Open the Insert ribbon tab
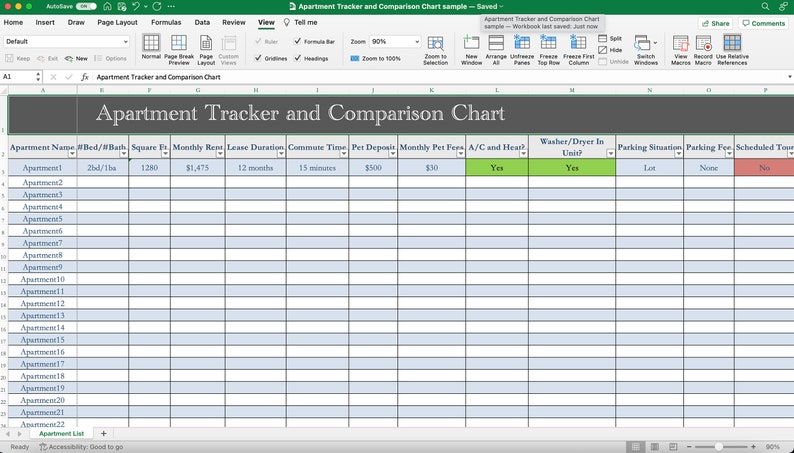 pos(45,22)
